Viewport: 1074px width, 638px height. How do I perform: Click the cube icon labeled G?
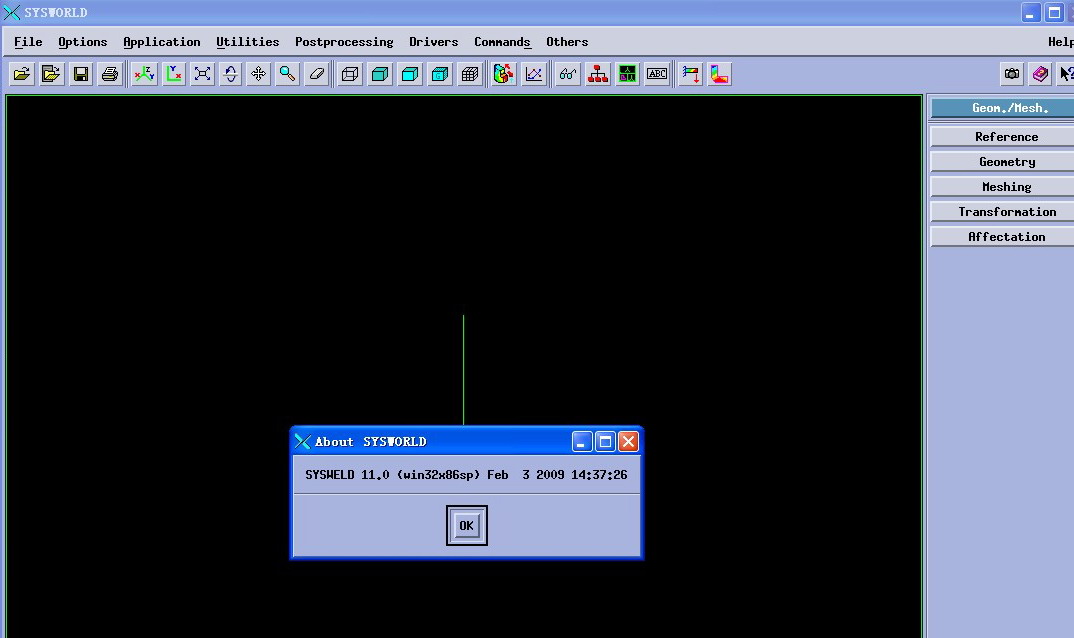440,74
